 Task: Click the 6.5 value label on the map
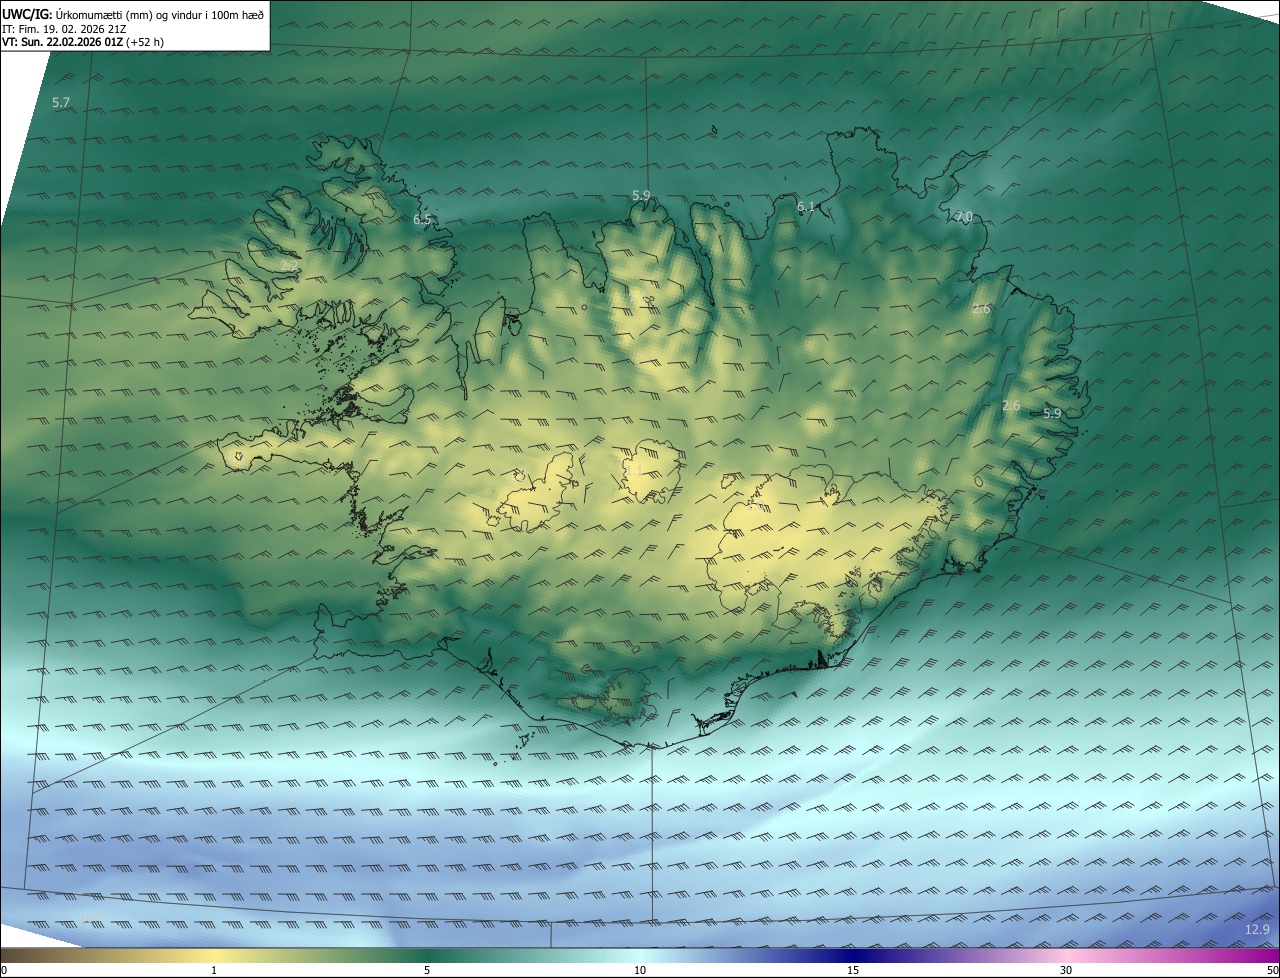point(423,219)
